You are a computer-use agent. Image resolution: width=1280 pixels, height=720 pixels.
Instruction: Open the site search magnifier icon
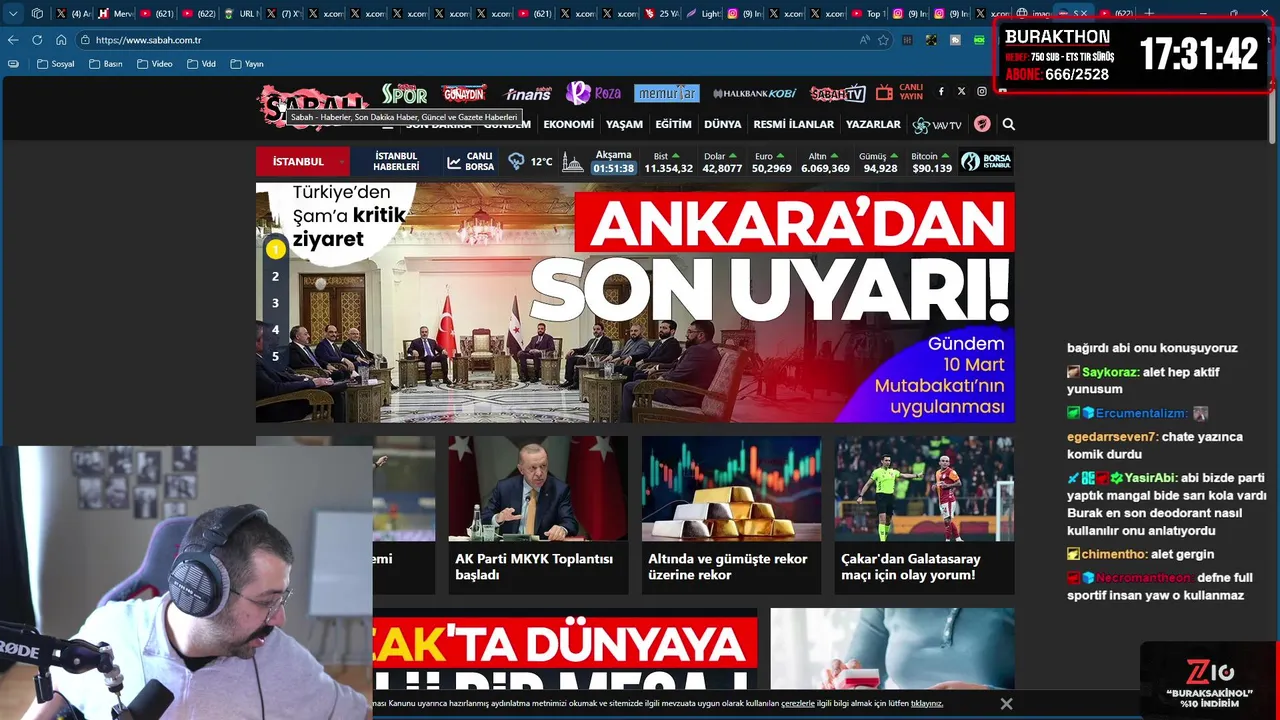(x=1008, y=124)
